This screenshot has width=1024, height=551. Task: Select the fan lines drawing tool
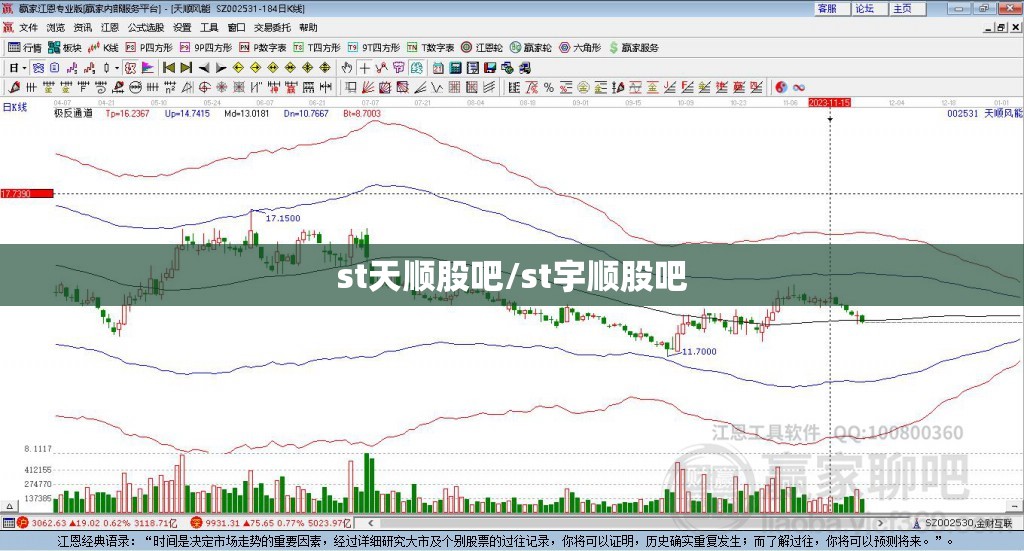click(368, 87)
